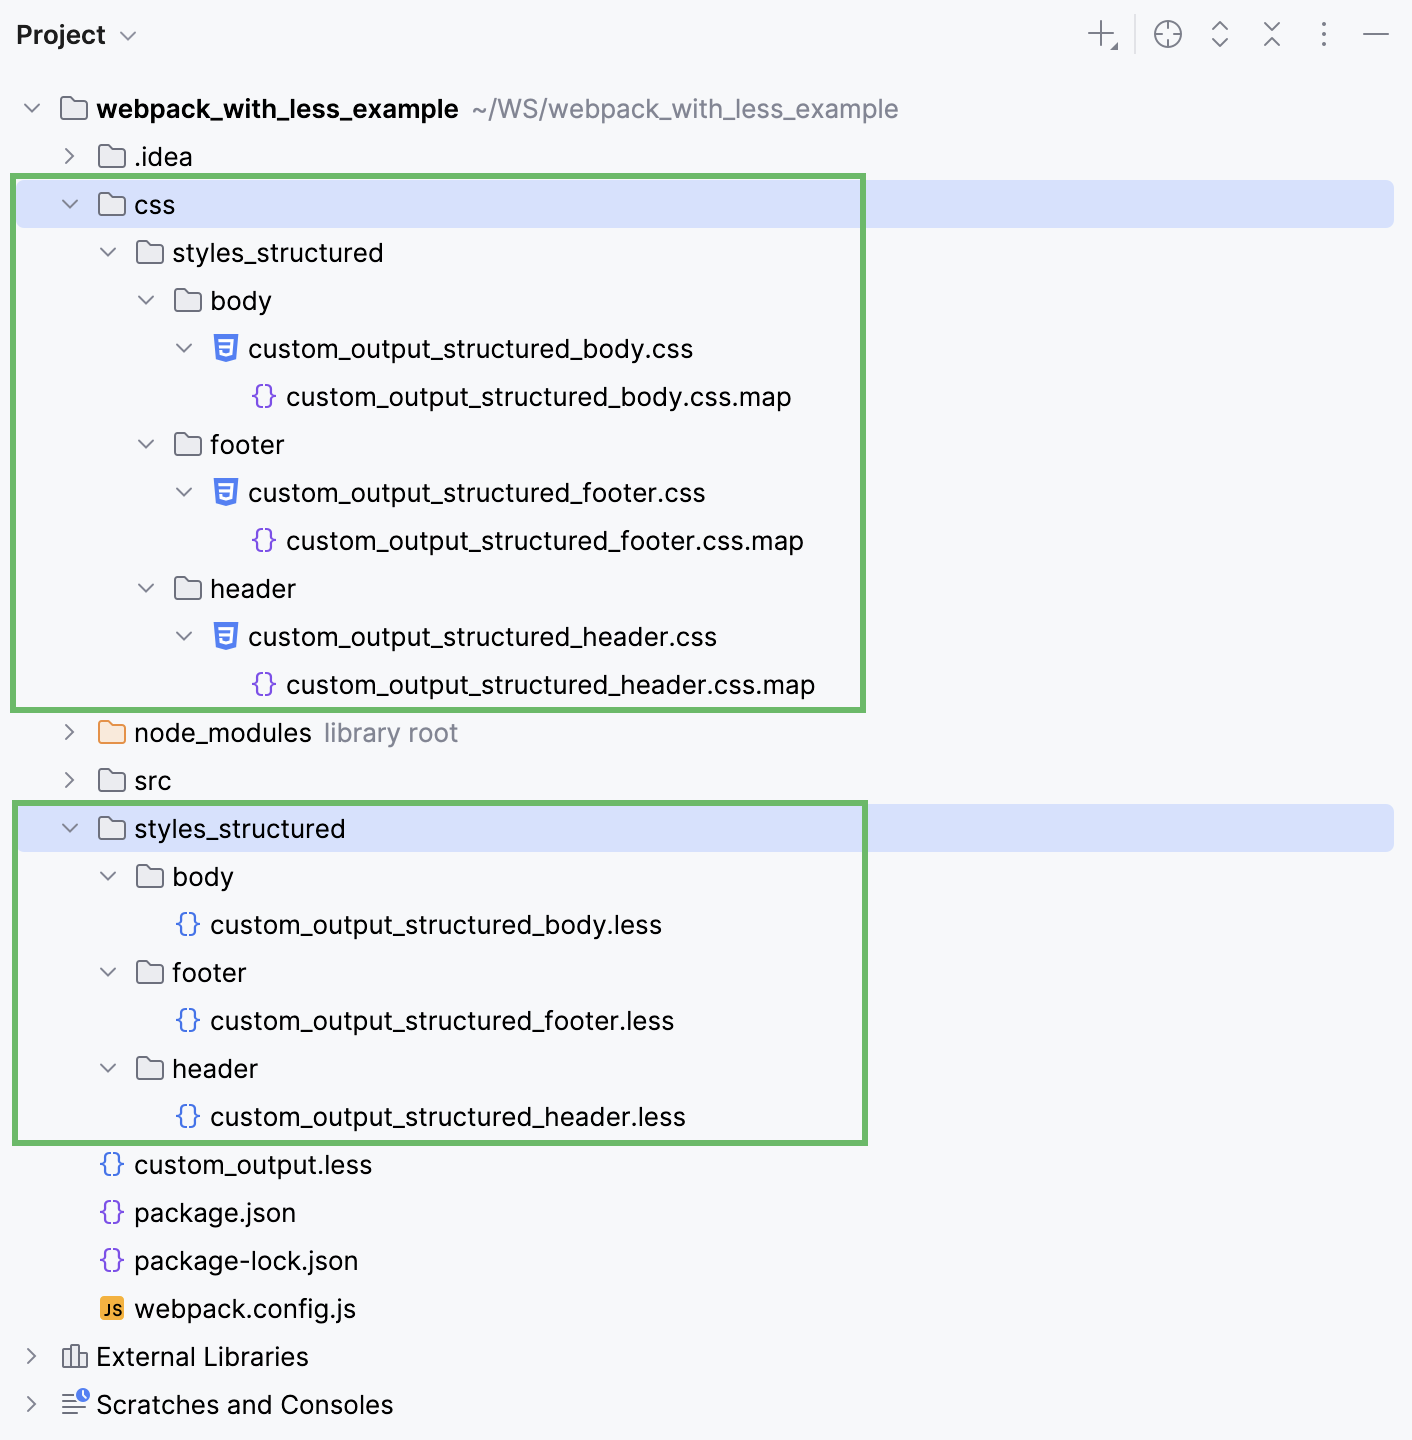This screenshot has width=1412, height=1440.
Task: Hide the Project tool window
Action: (x=1375, y=35)
